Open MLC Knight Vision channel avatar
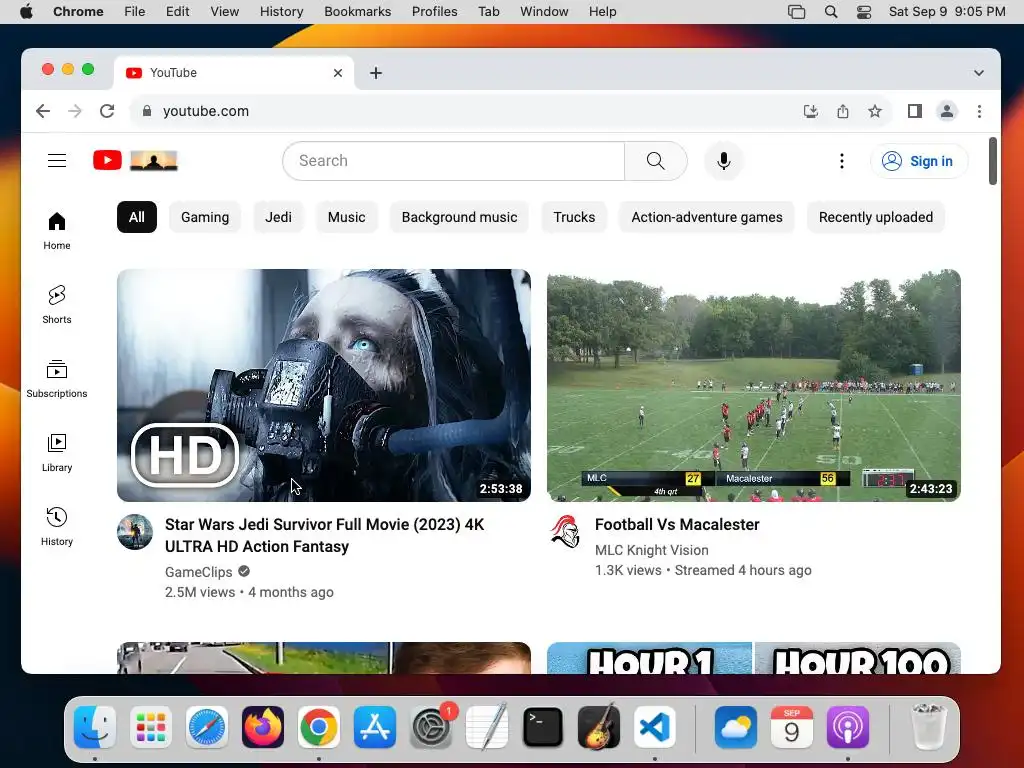The height and width of the screenshot is (768, 1024). (x=565, y=532)
